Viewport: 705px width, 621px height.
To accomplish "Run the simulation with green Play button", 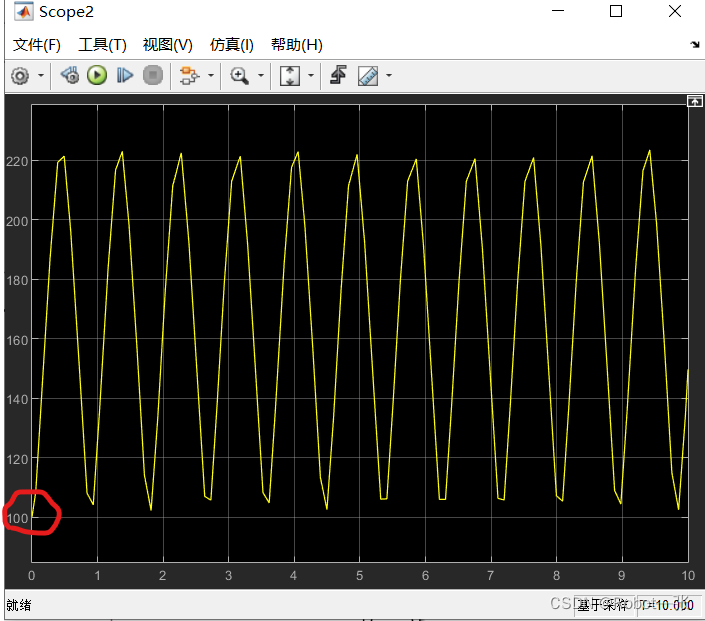I will [97, 75].
